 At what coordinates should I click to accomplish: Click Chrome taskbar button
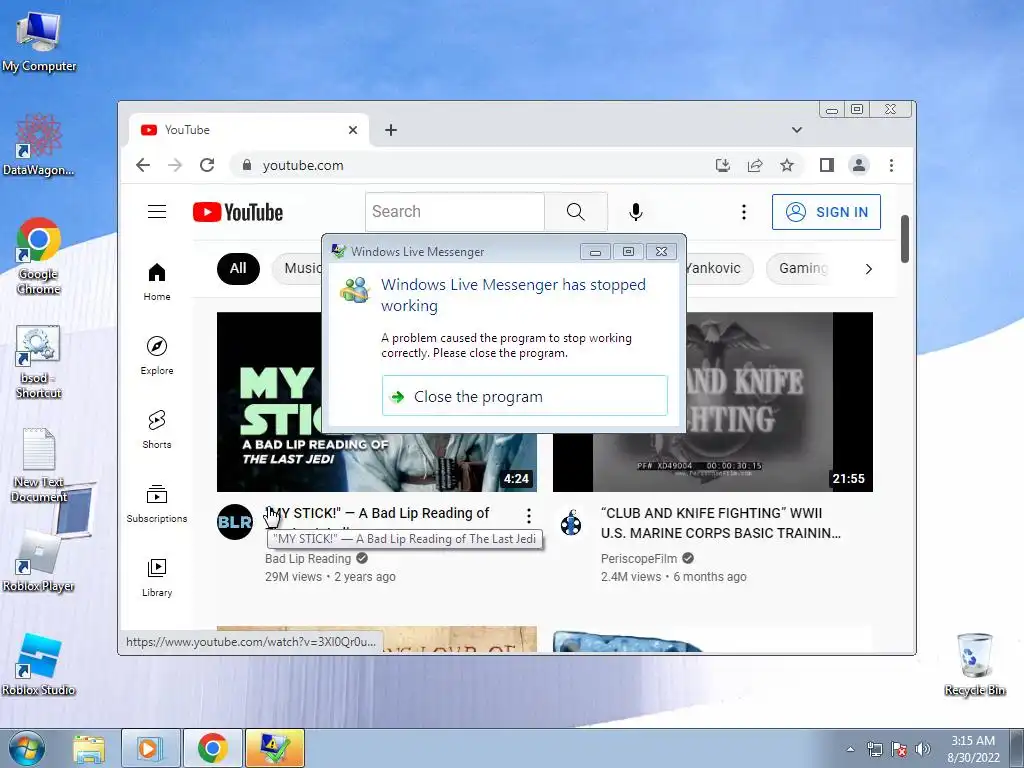click(212, 748)
